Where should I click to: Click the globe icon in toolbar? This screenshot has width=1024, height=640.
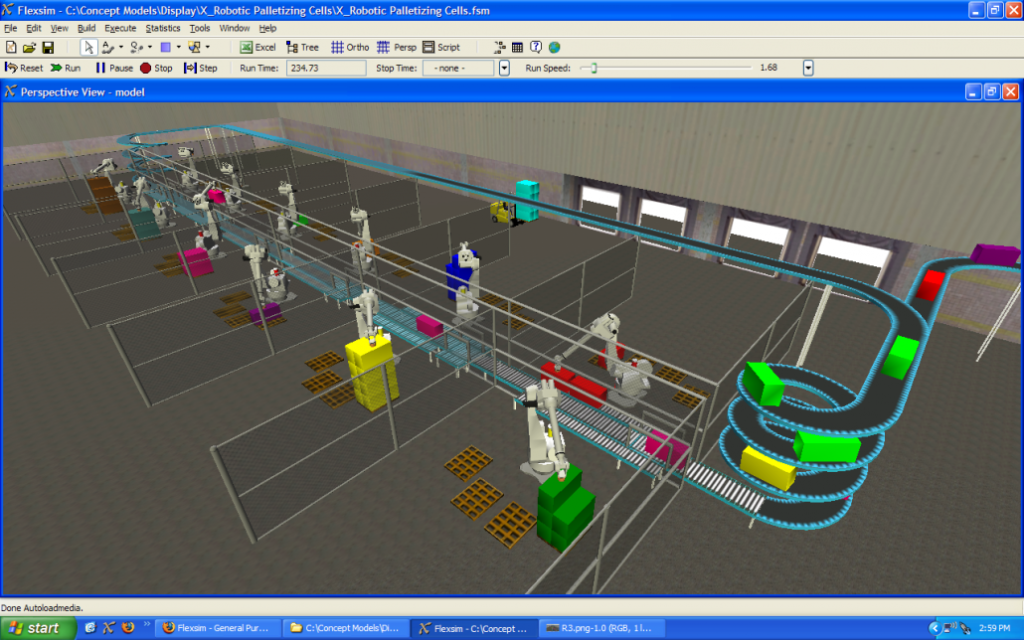pos(554,47)
